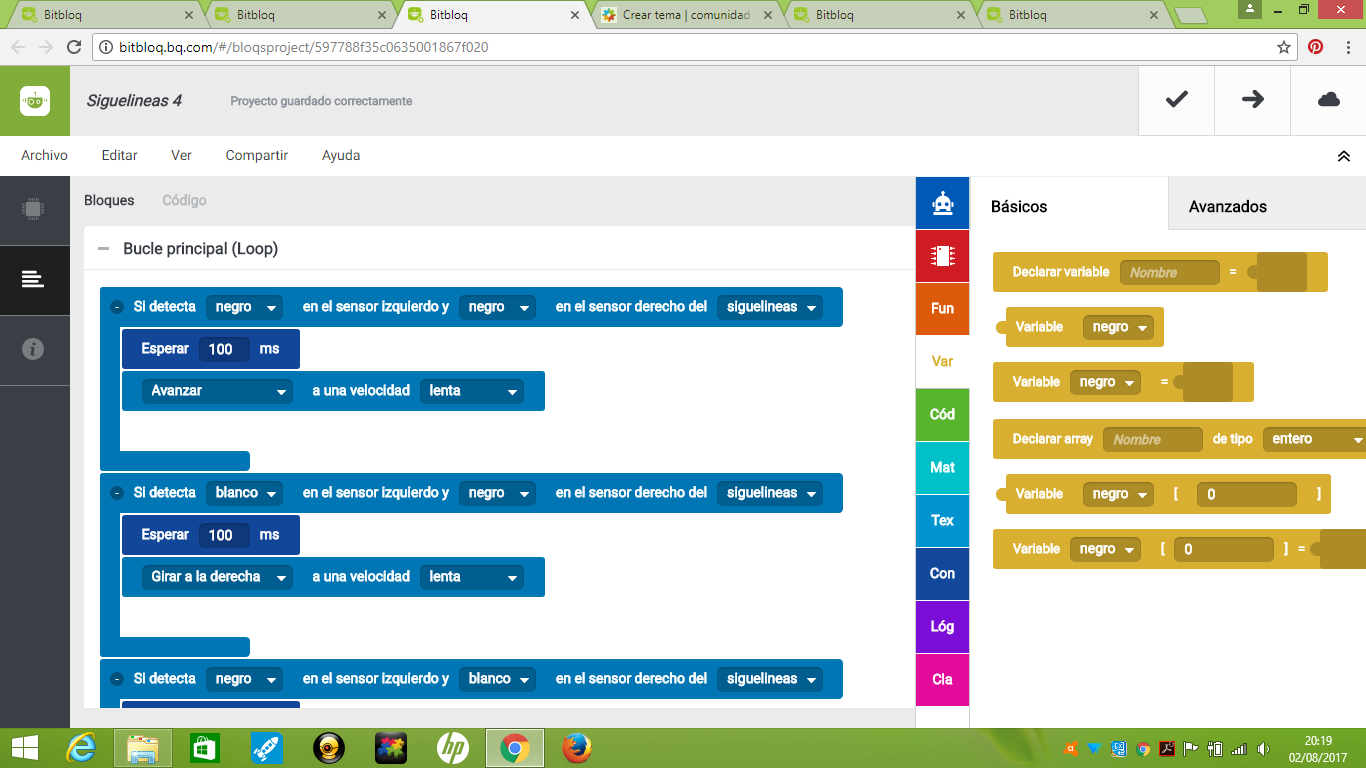The width and height of the screenshot is (1366, 768).
Task: Select the Tex blocks category
Action: coord(942,520)
